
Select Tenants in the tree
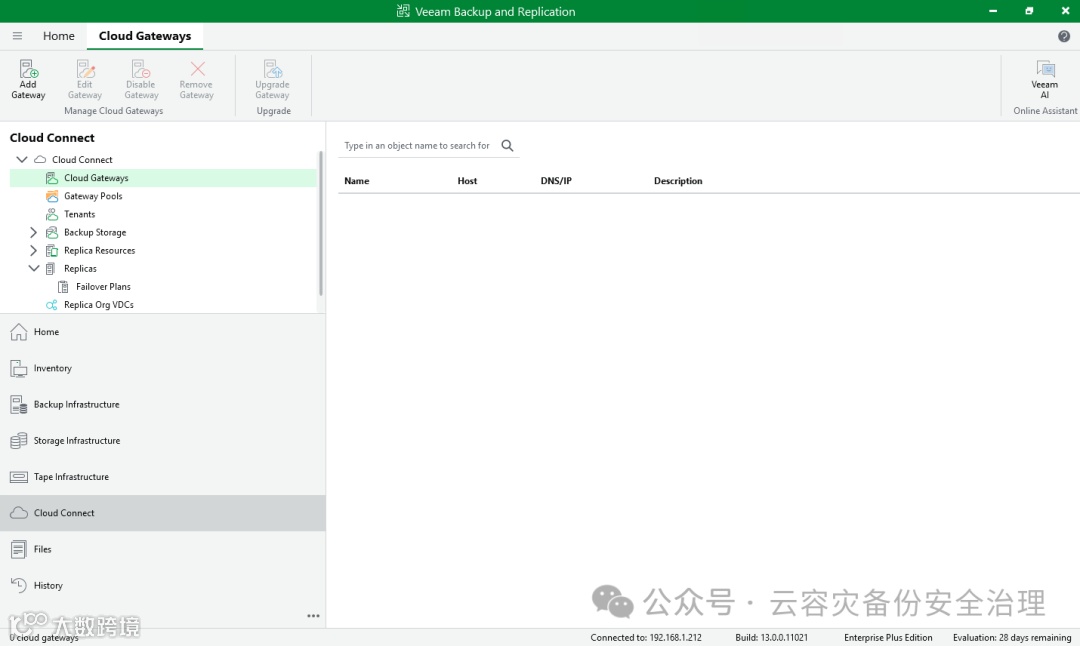coord(79,214)
